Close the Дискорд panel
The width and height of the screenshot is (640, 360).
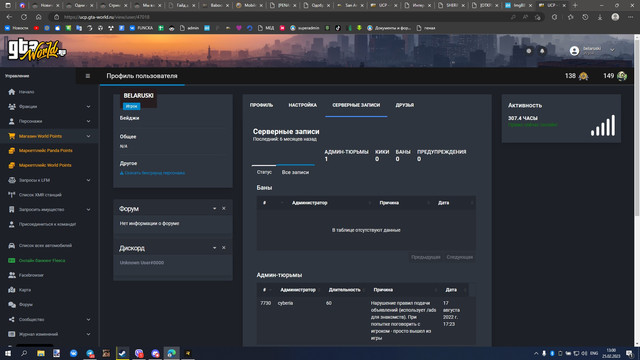224,248
